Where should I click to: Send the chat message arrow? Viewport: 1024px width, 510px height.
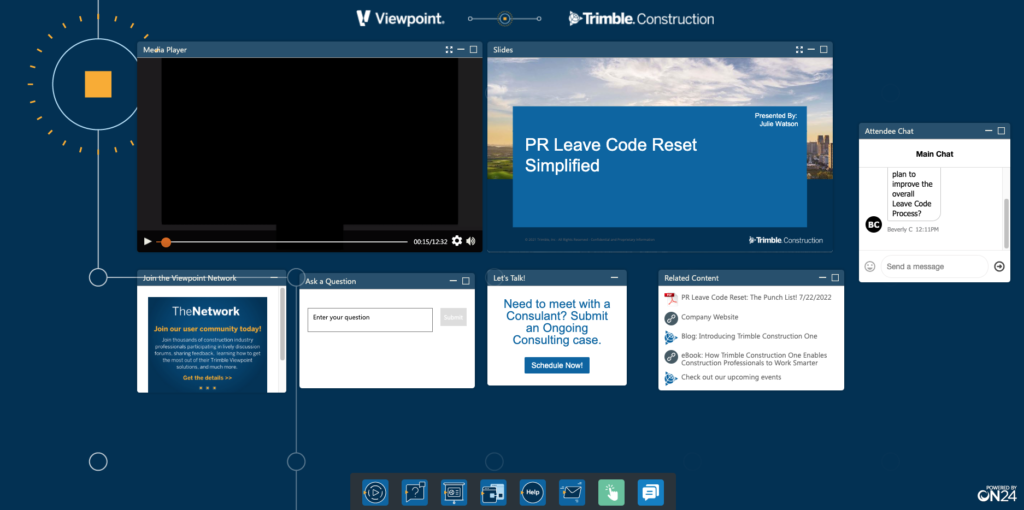999,266
